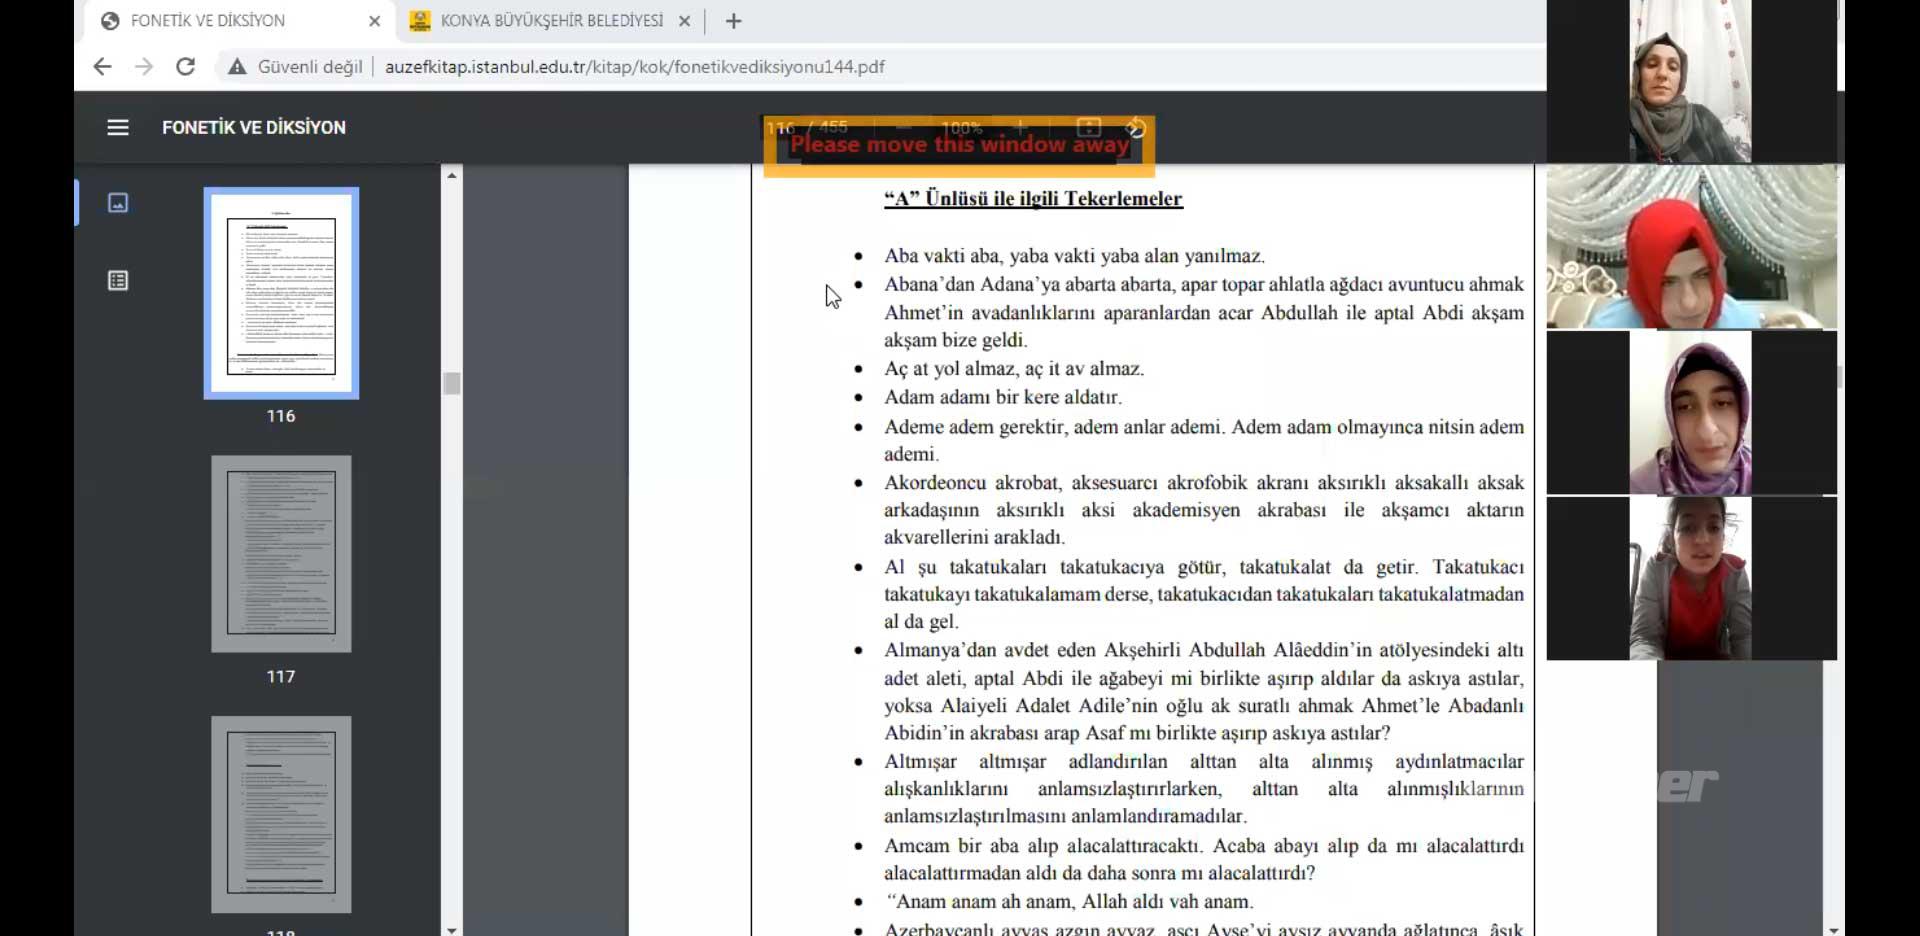The image size is (1920, 936).
Task: Select the FONETİK VE DİKSİYON tab
Action: [208, 21]
